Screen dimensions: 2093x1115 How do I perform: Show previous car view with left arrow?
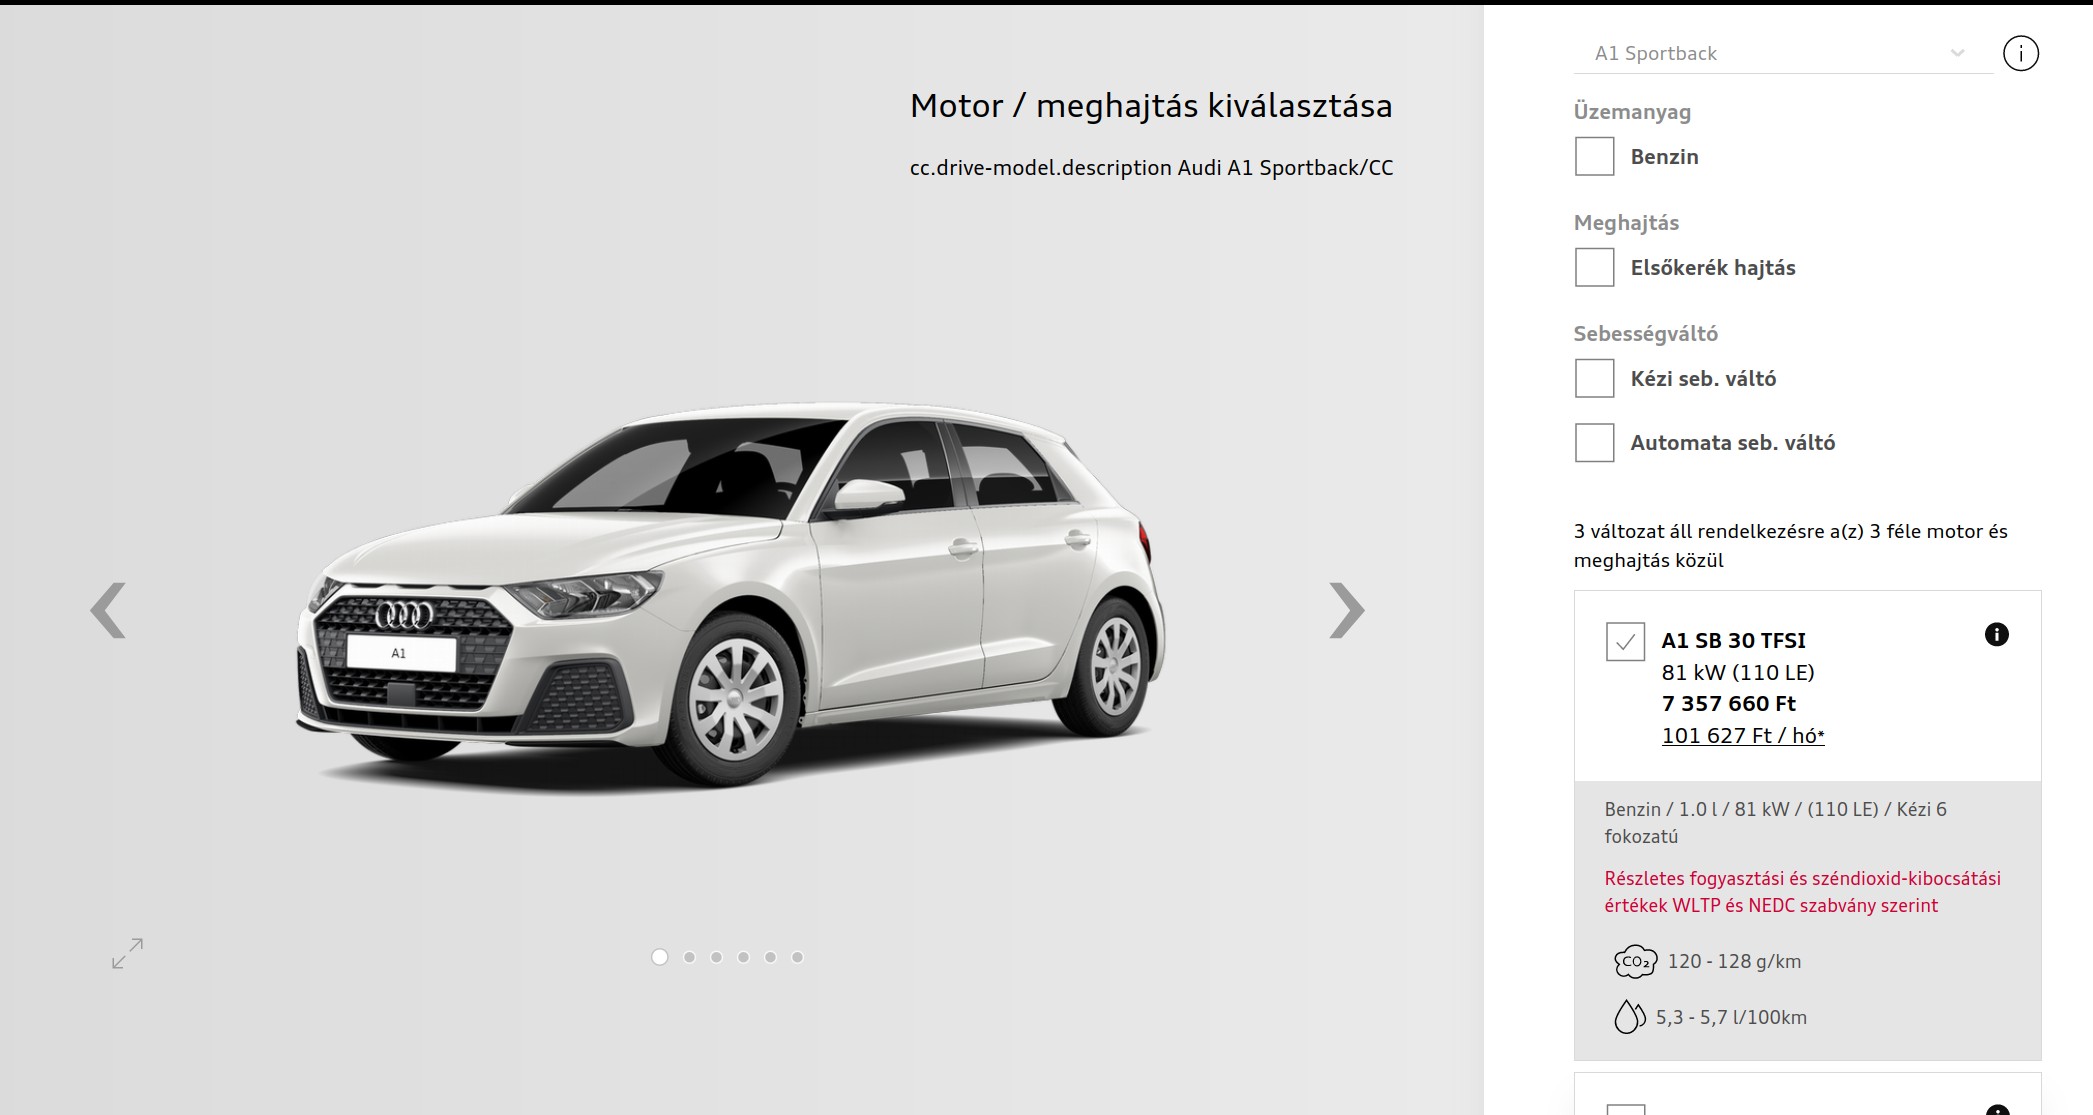pyautogui.click(x=108, y=610)
